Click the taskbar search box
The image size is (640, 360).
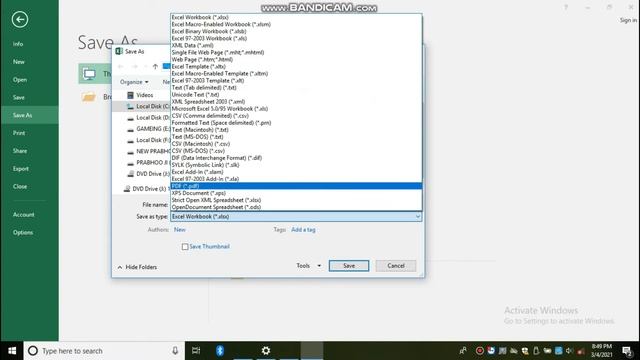(x=104, y=351)
